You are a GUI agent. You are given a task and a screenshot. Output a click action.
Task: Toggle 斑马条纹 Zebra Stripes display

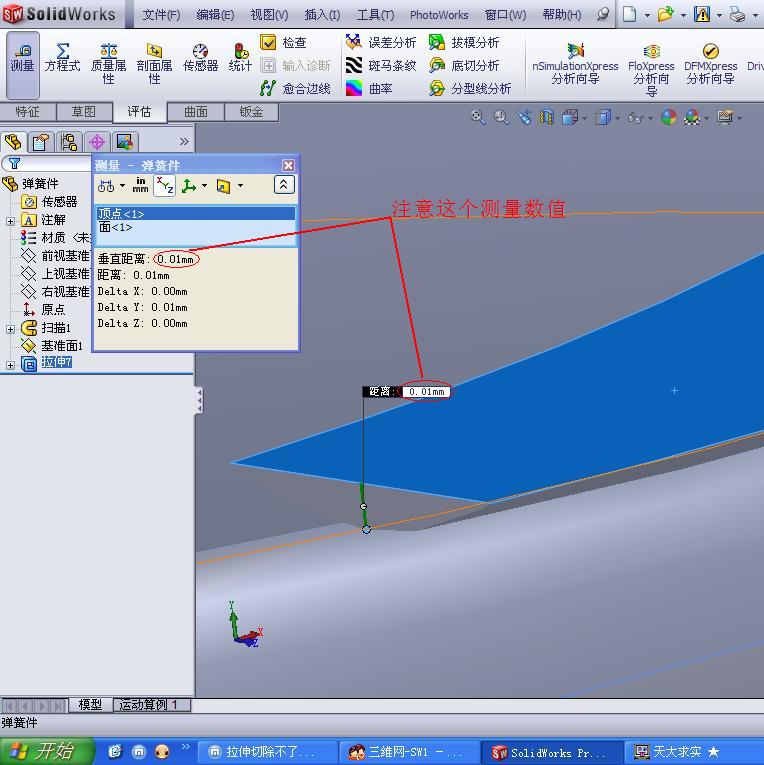(381, 65)
